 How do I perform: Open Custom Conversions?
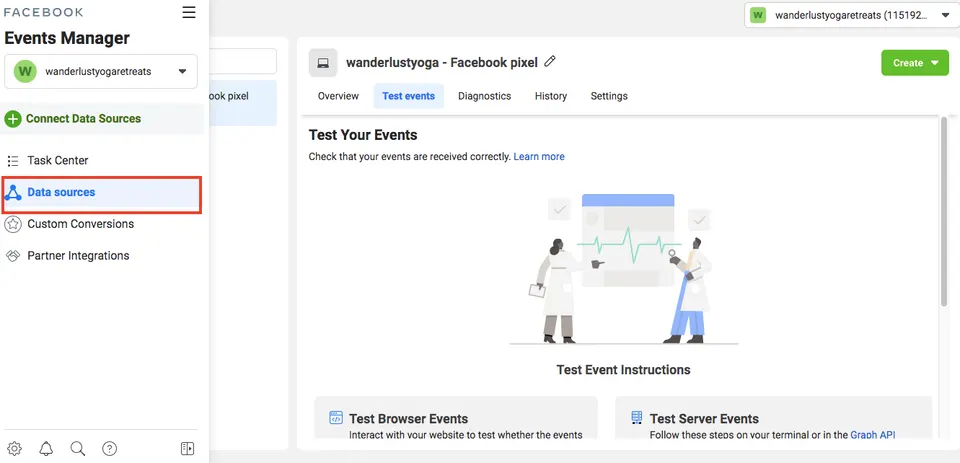point(80,224)
